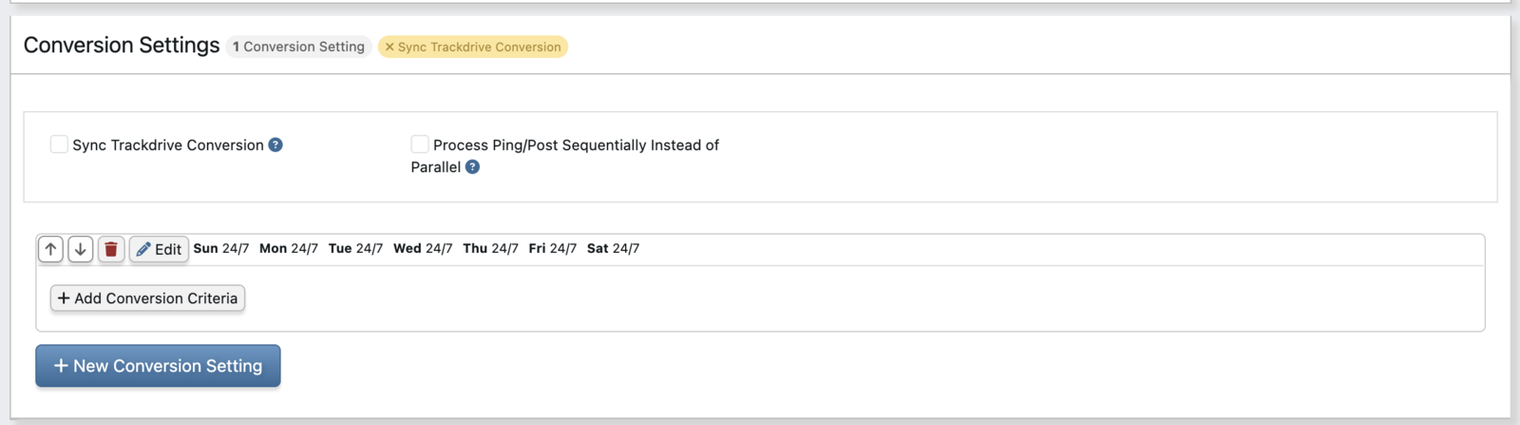Image resolution: width=1520 pixels, height=425 pixels.
Task: Select the Fri 24/7 schedule label
Action: pyautogui.click(x=553, y=248)
